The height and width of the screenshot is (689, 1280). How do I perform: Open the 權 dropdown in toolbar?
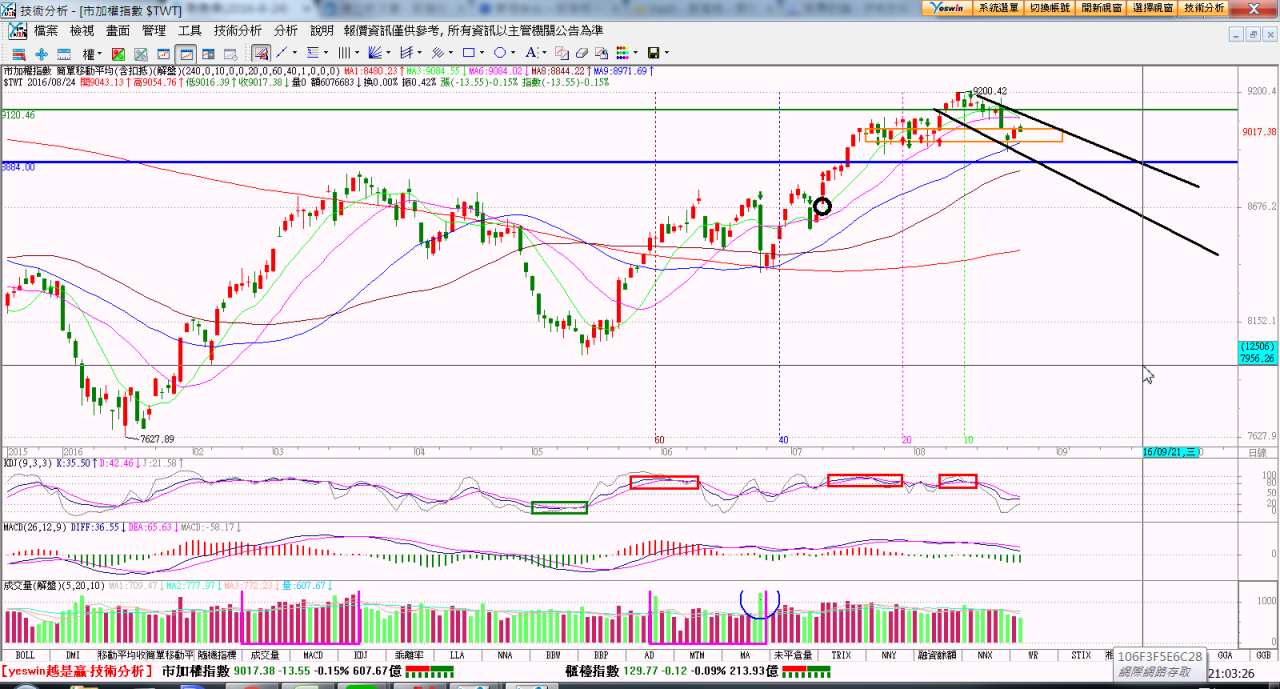pos(92,53)
